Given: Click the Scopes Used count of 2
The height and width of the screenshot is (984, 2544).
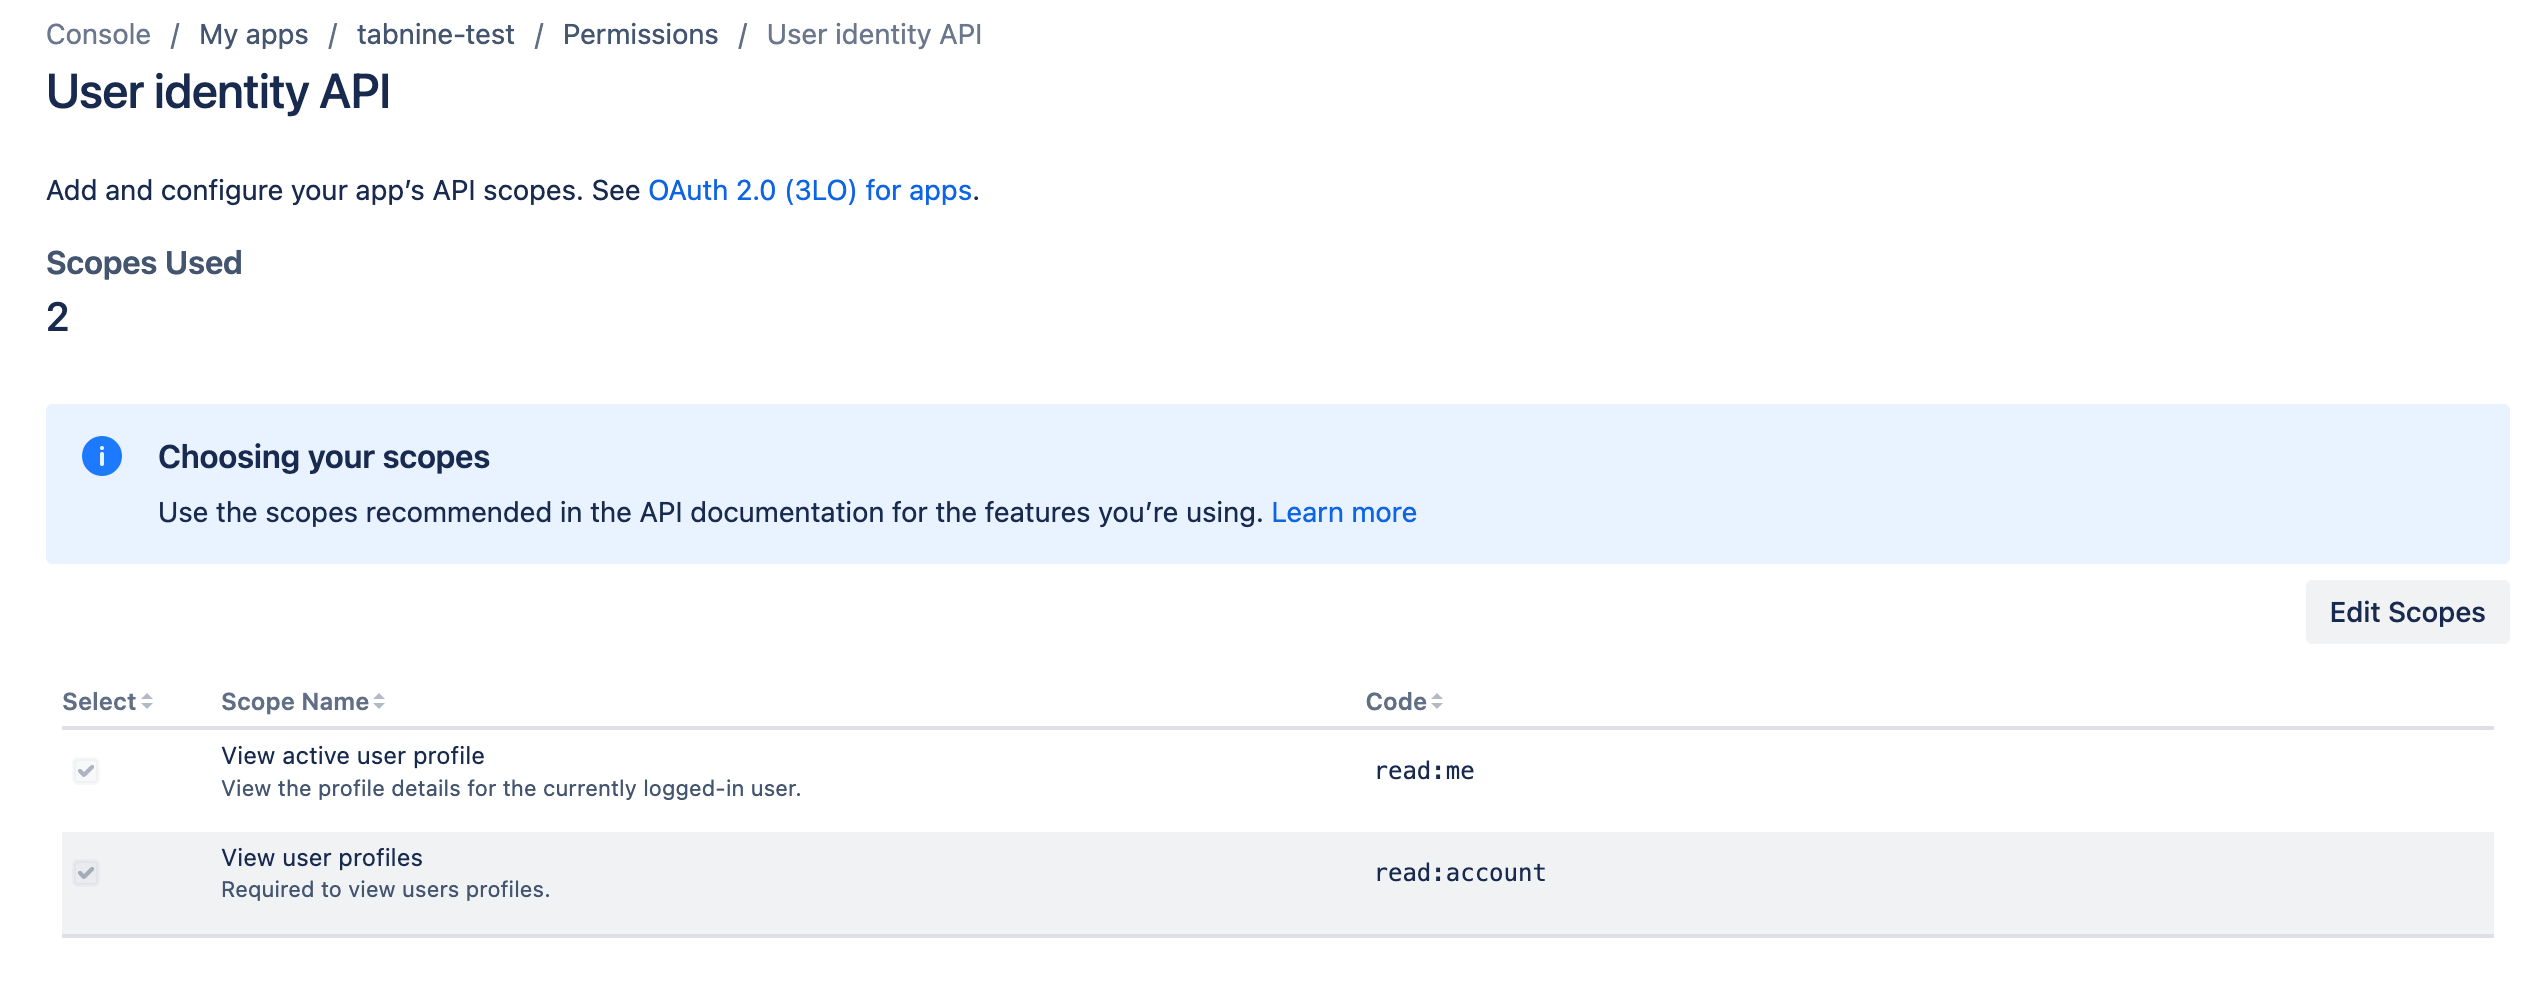Looking at the screenshot, I should tap(58, 318).
